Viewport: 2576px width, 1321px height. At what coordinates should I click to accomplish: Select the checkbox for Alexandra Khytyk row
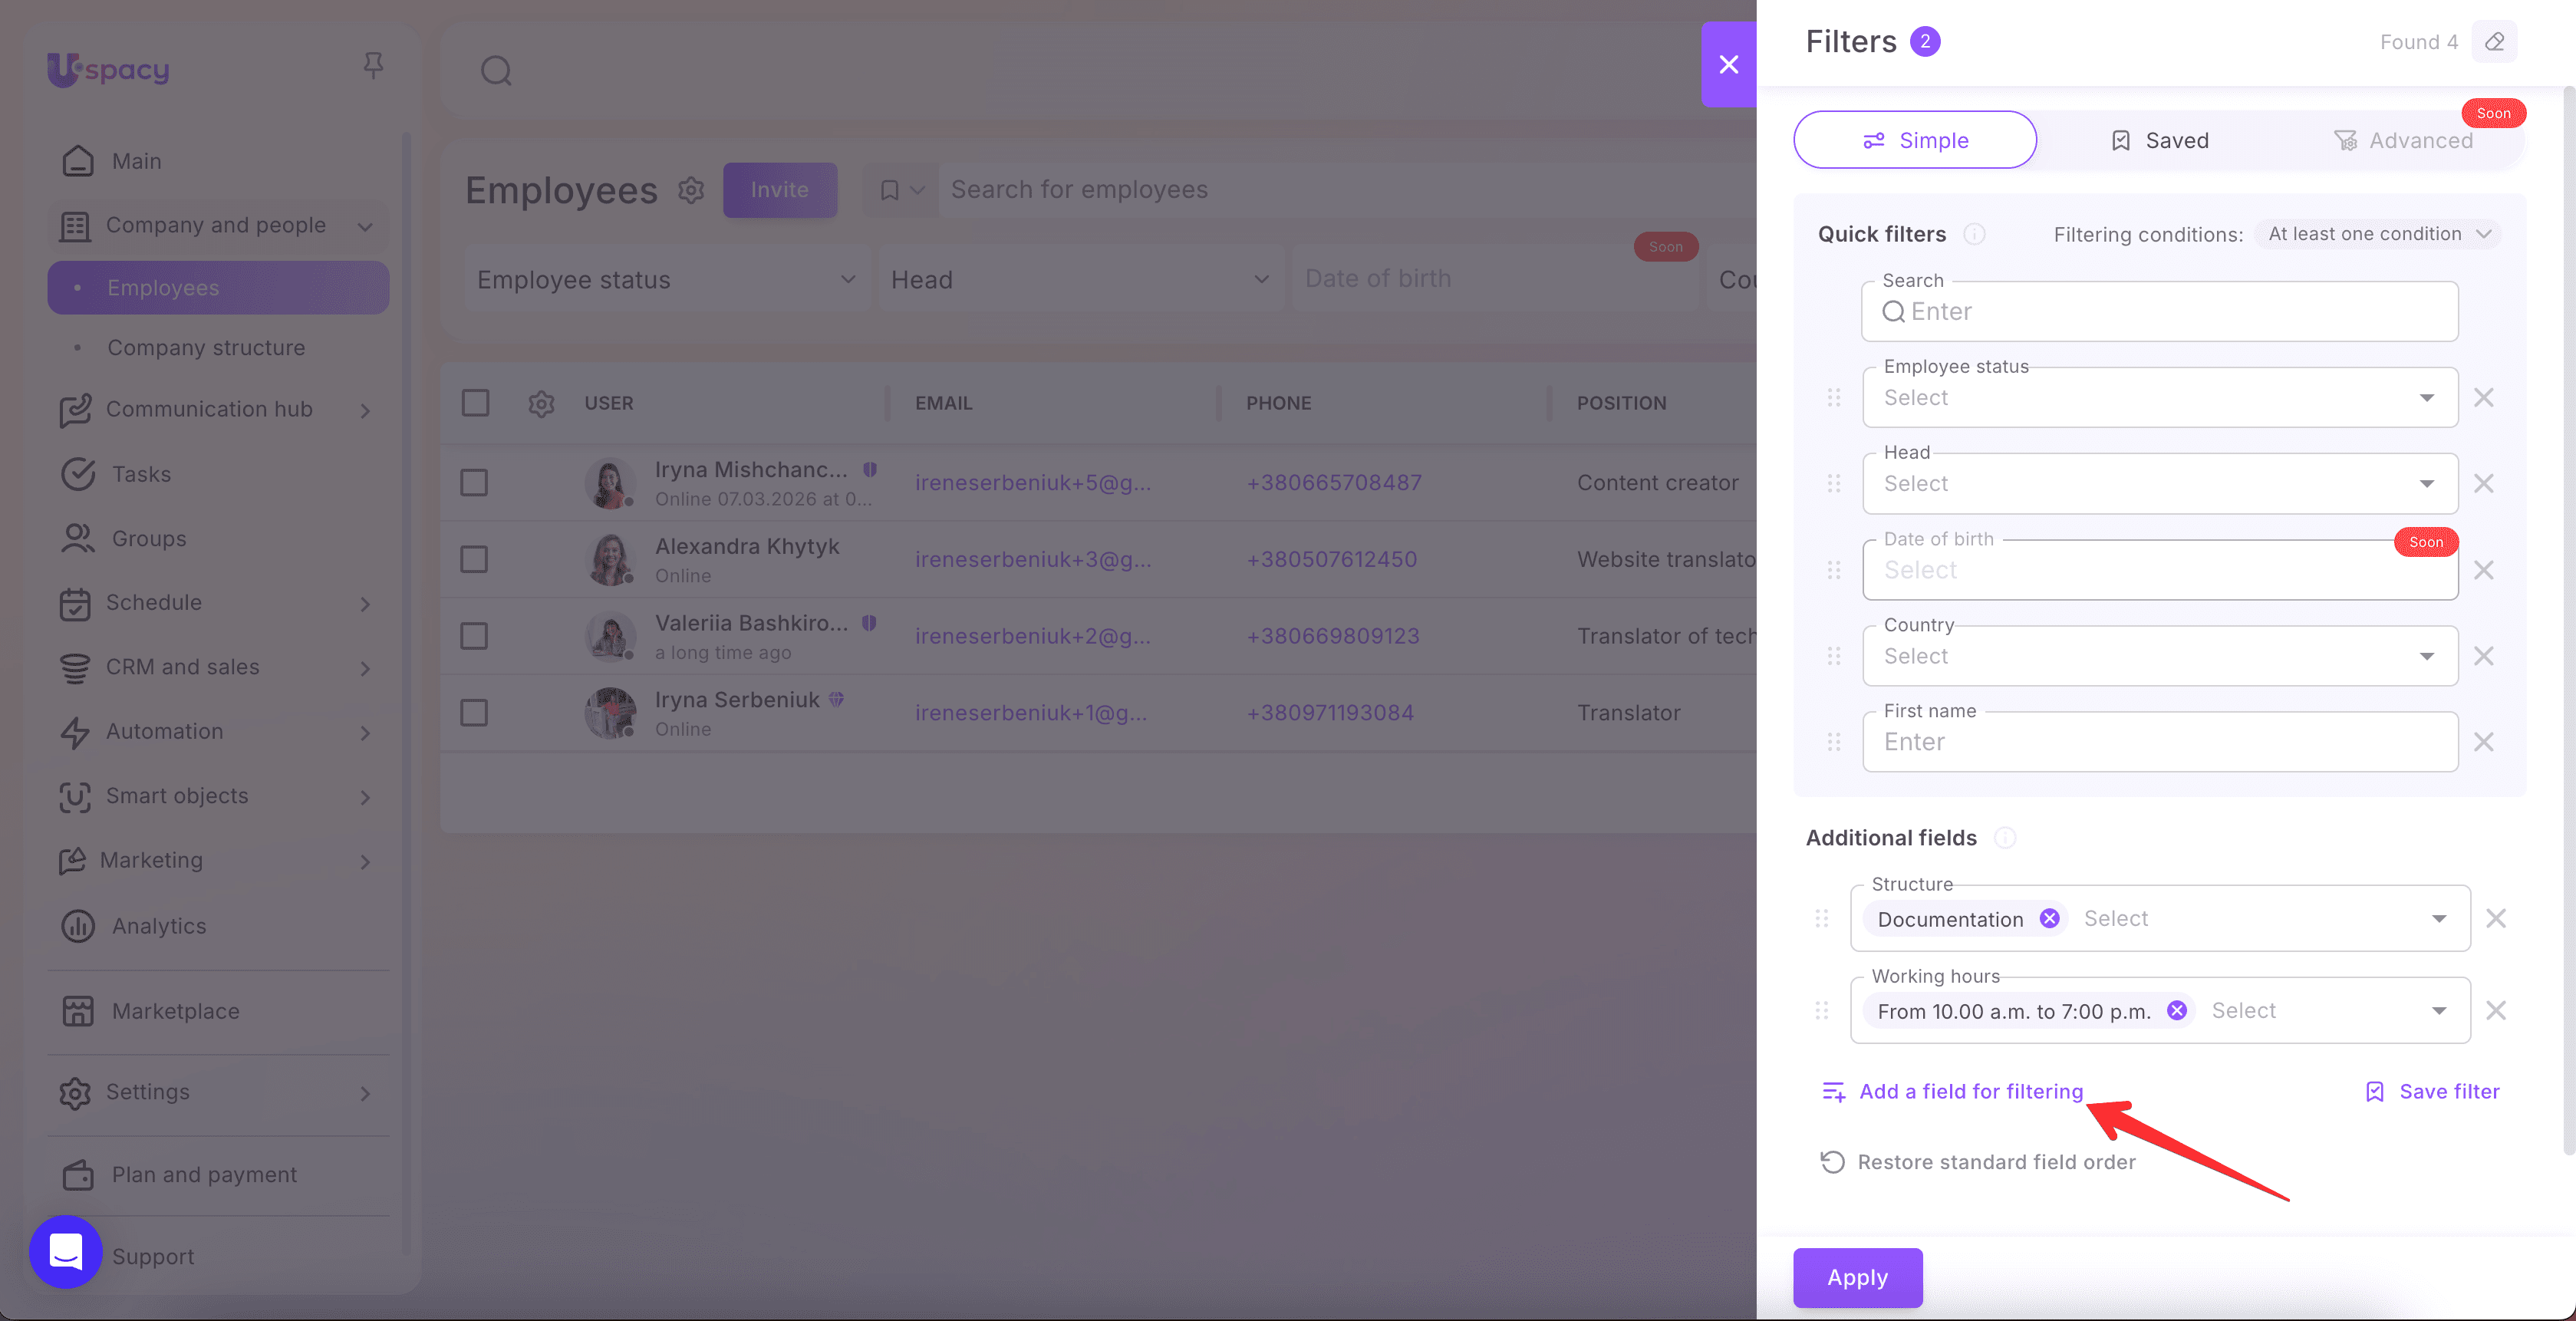pyautogui.click(x=474, y=560)
